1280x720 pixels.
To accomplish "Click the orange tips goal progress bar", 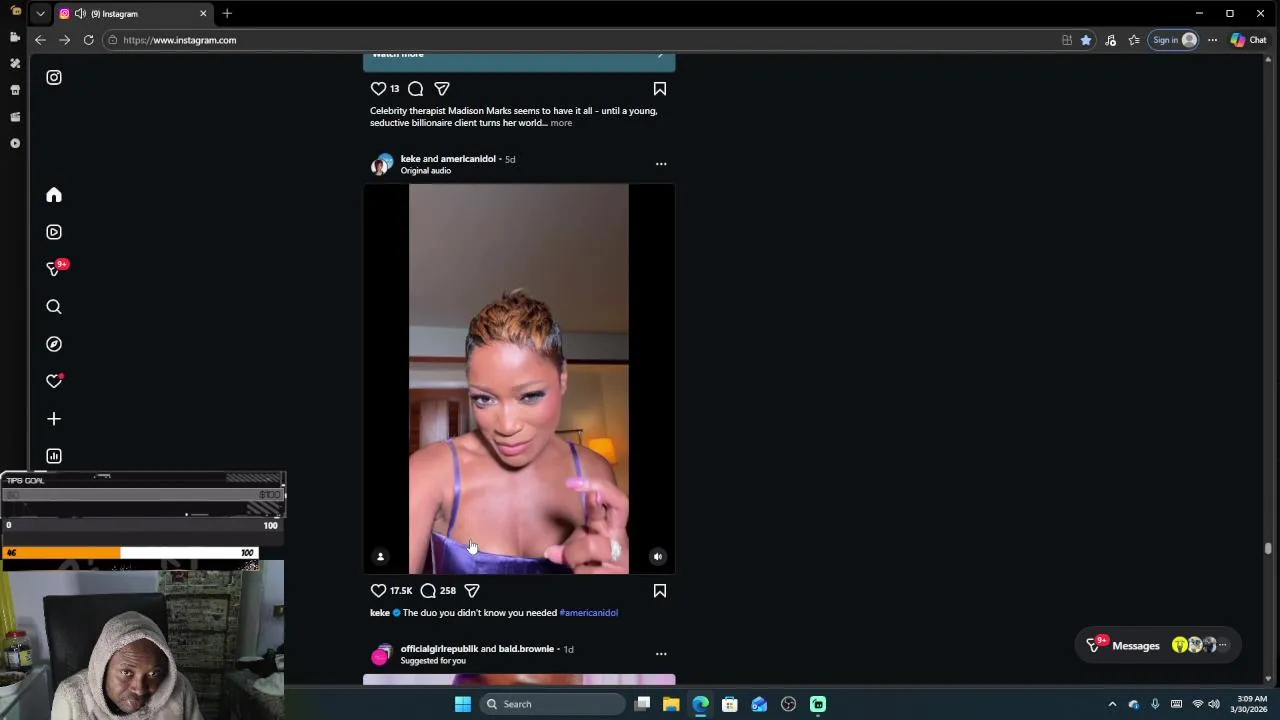I will [61, 553].
